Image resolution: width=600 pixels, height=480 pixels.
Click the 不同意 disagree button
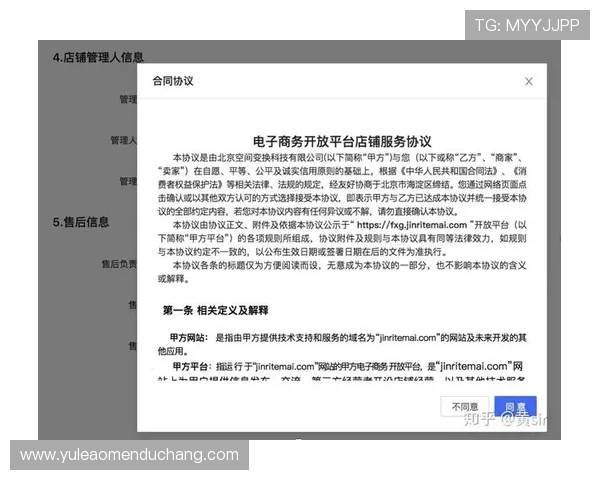465,407
